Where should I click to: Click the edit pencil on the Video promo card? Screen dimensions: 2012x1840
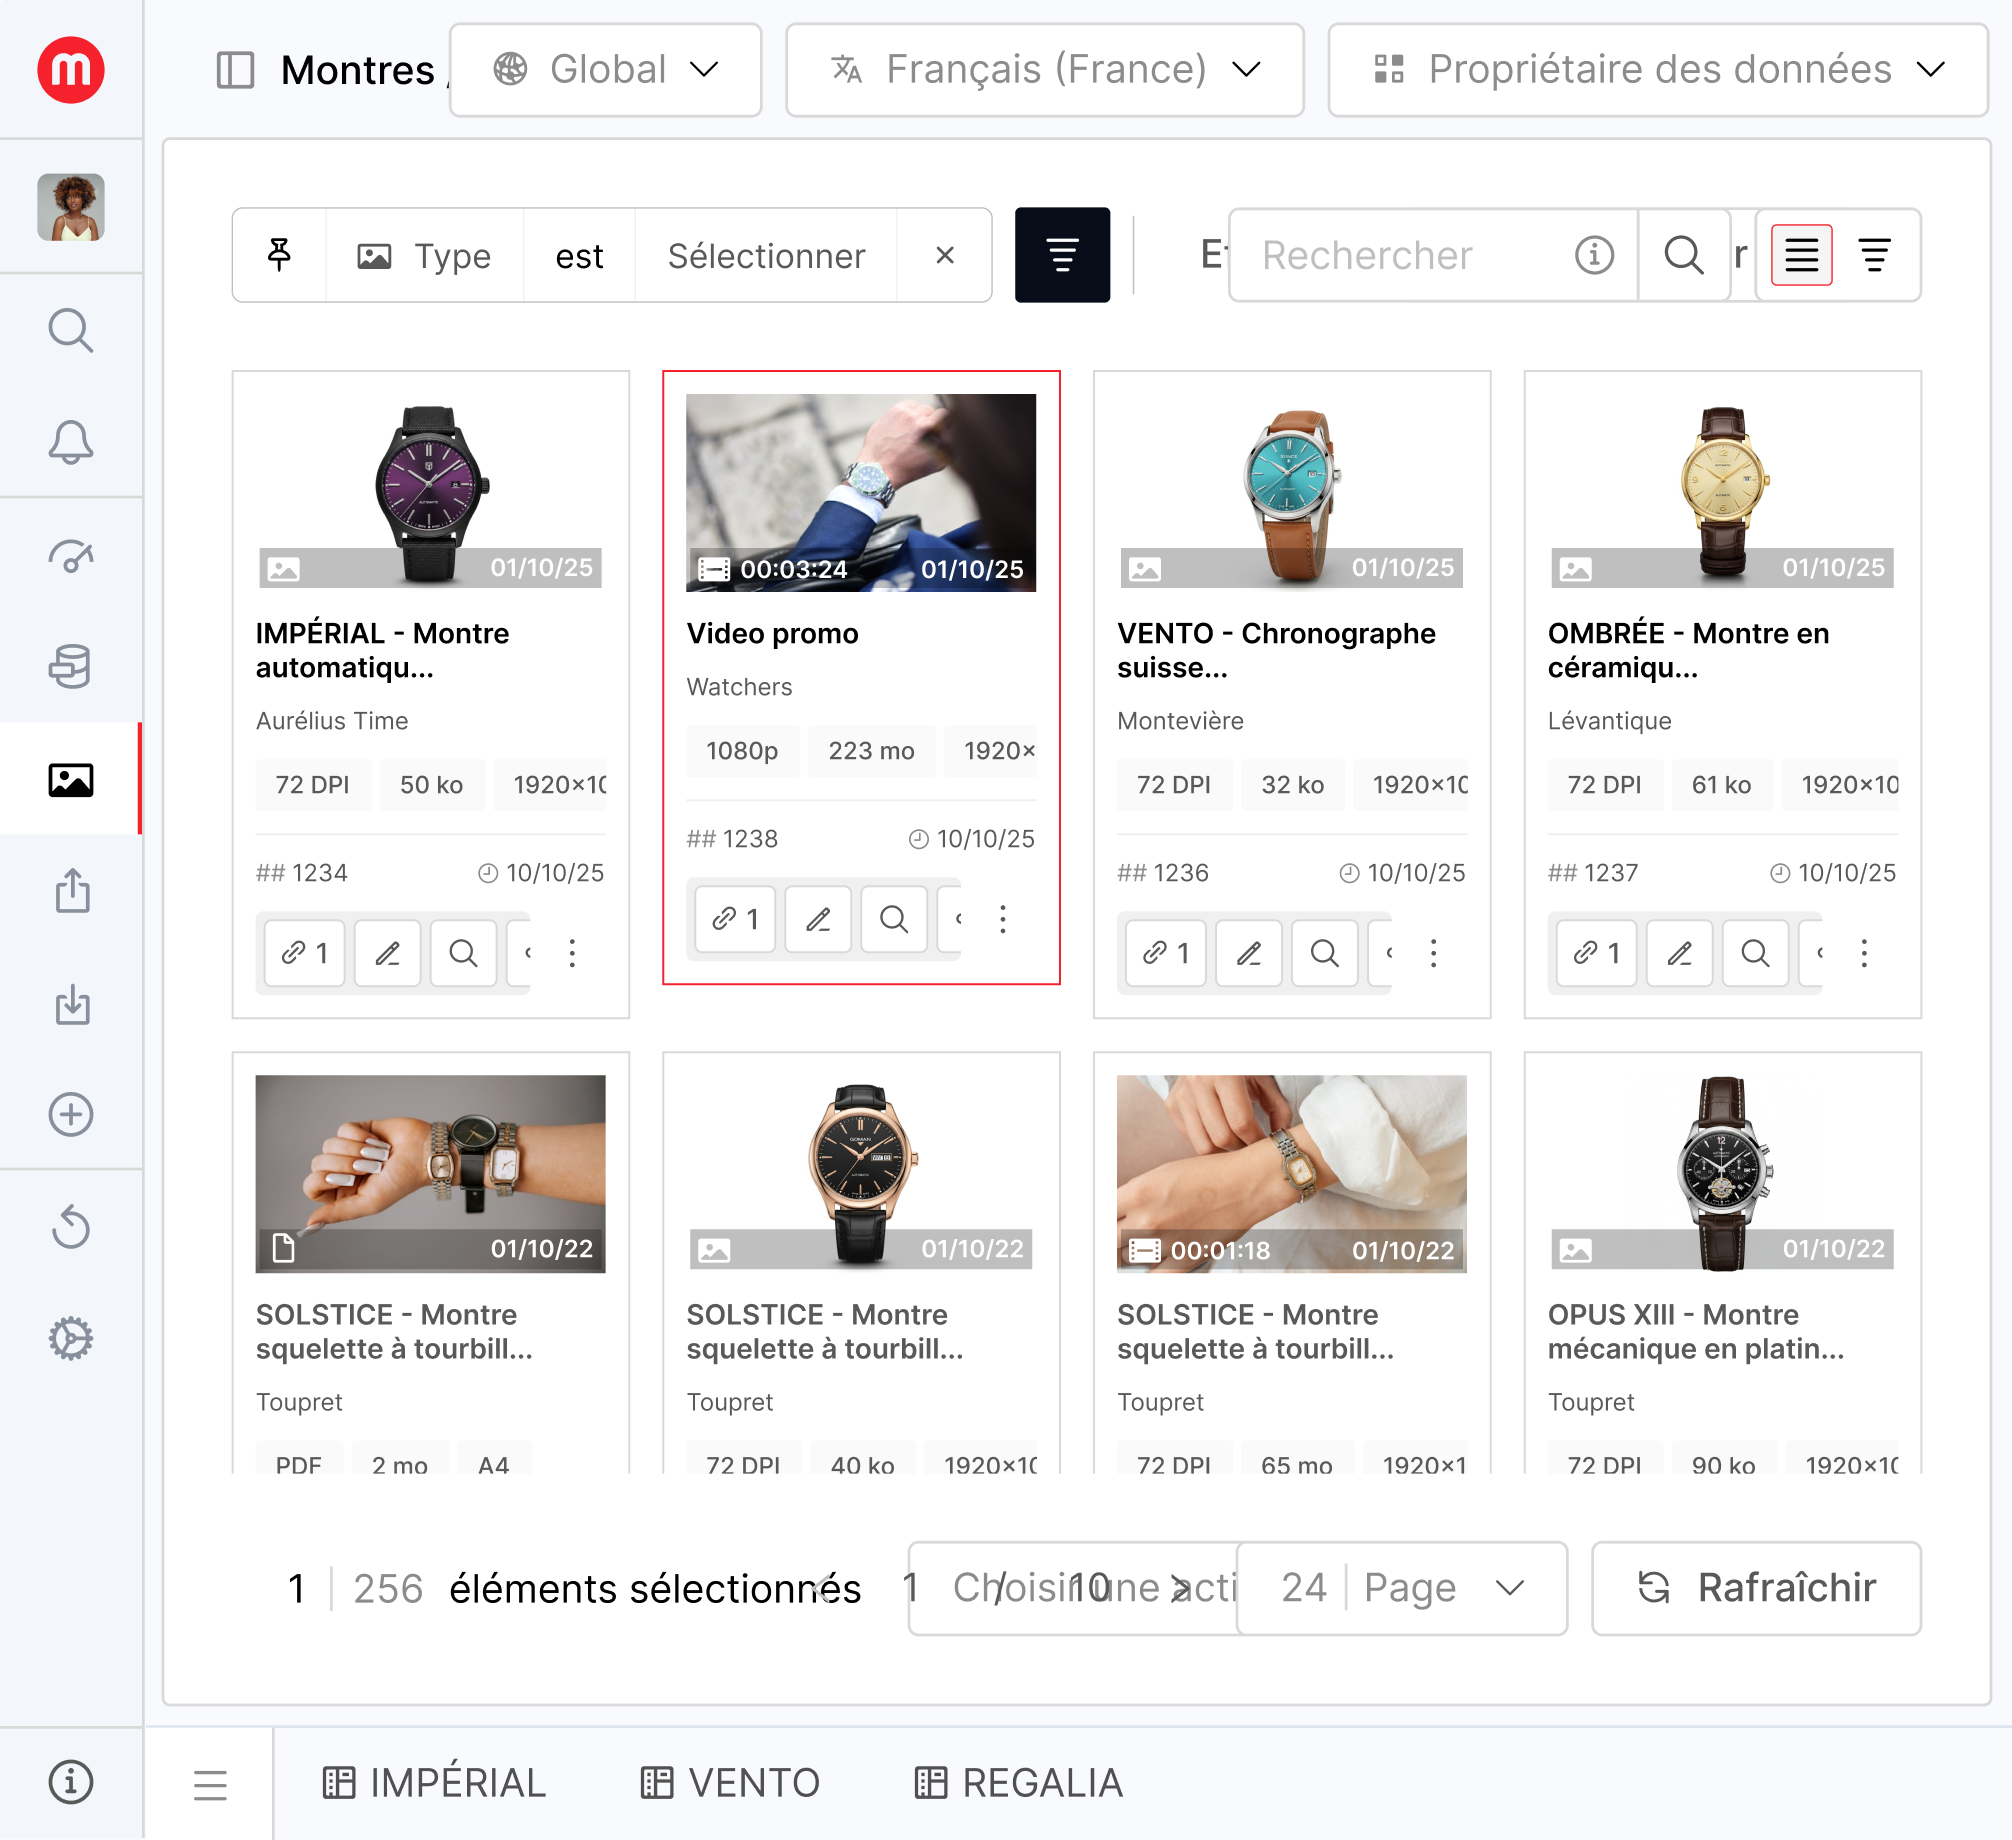pos(818,919)
